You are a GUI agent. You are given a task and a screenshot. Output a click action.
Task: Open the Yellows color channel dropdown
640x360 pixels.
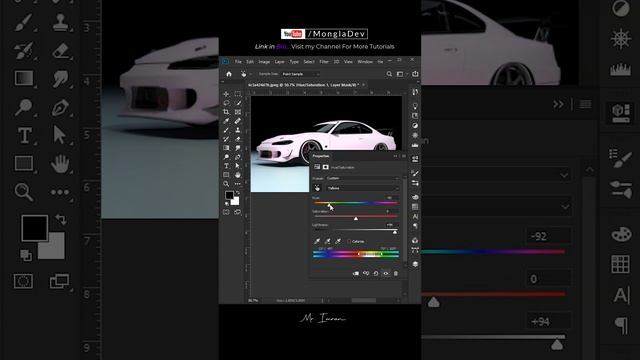tap(362, 188)
